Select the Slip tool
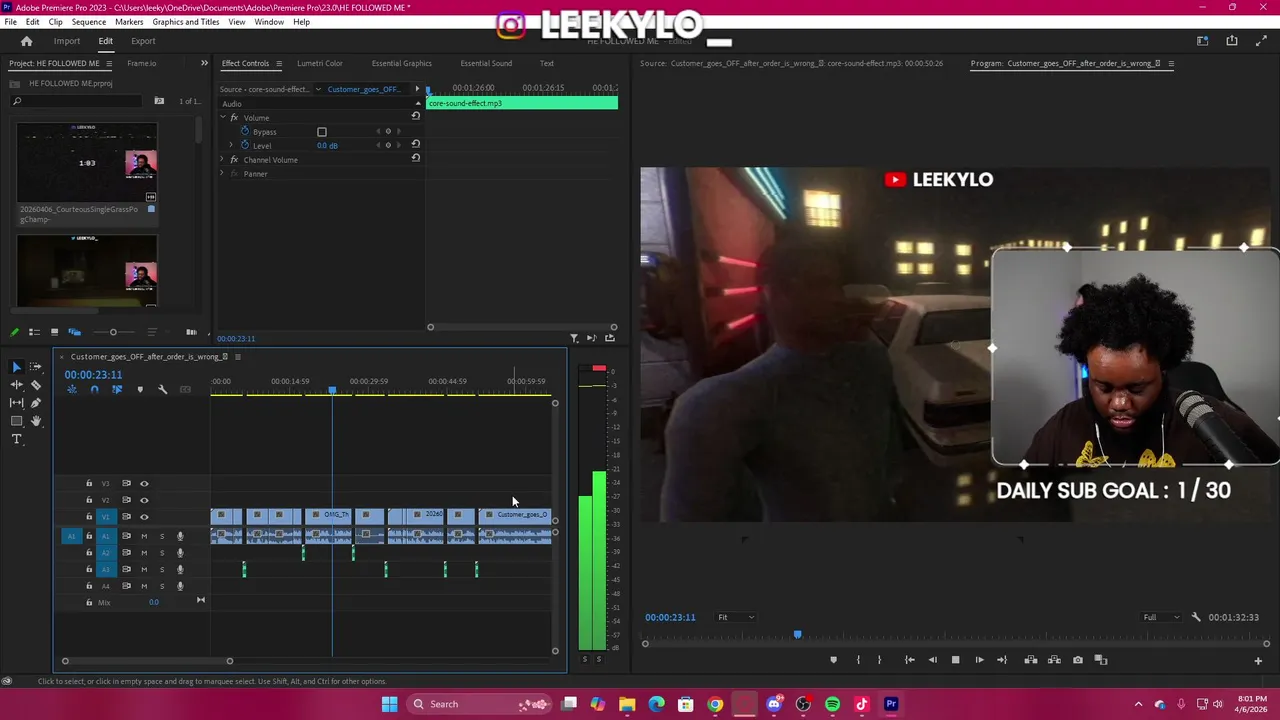Screen dimensions: 1280x720 (x=16, y=403)
